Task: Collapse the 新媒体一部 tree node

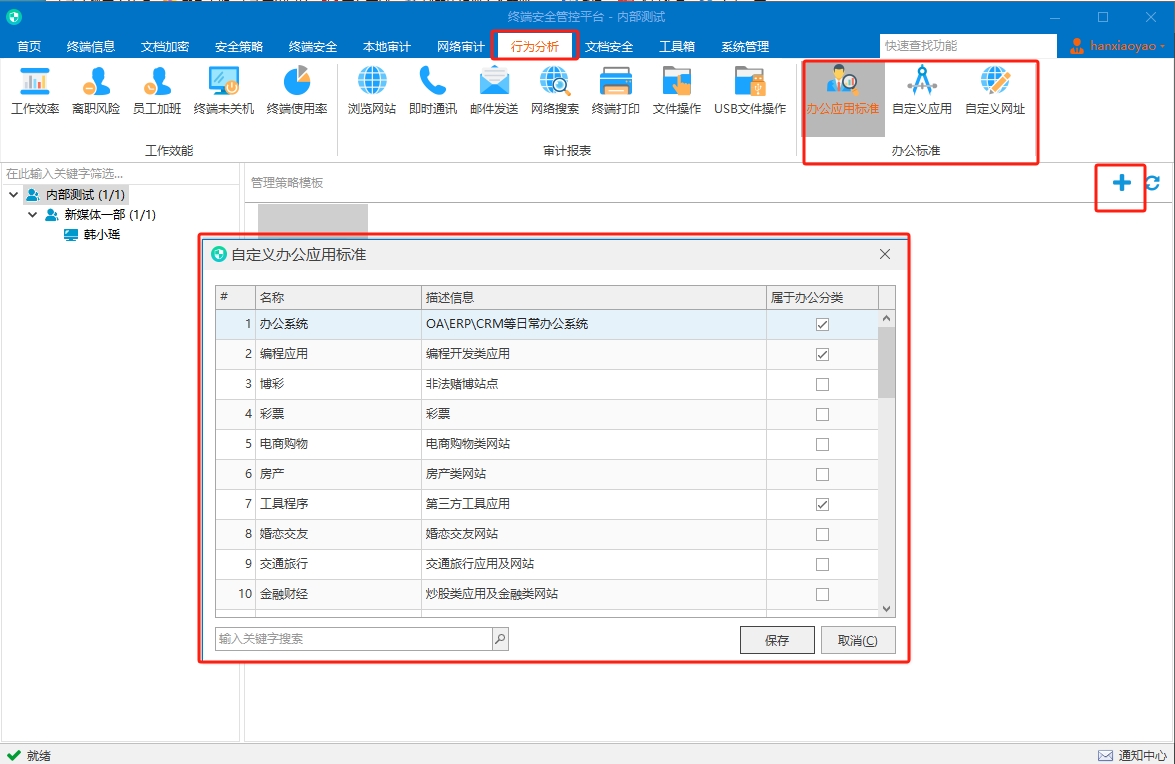Action: coord(32,215)
